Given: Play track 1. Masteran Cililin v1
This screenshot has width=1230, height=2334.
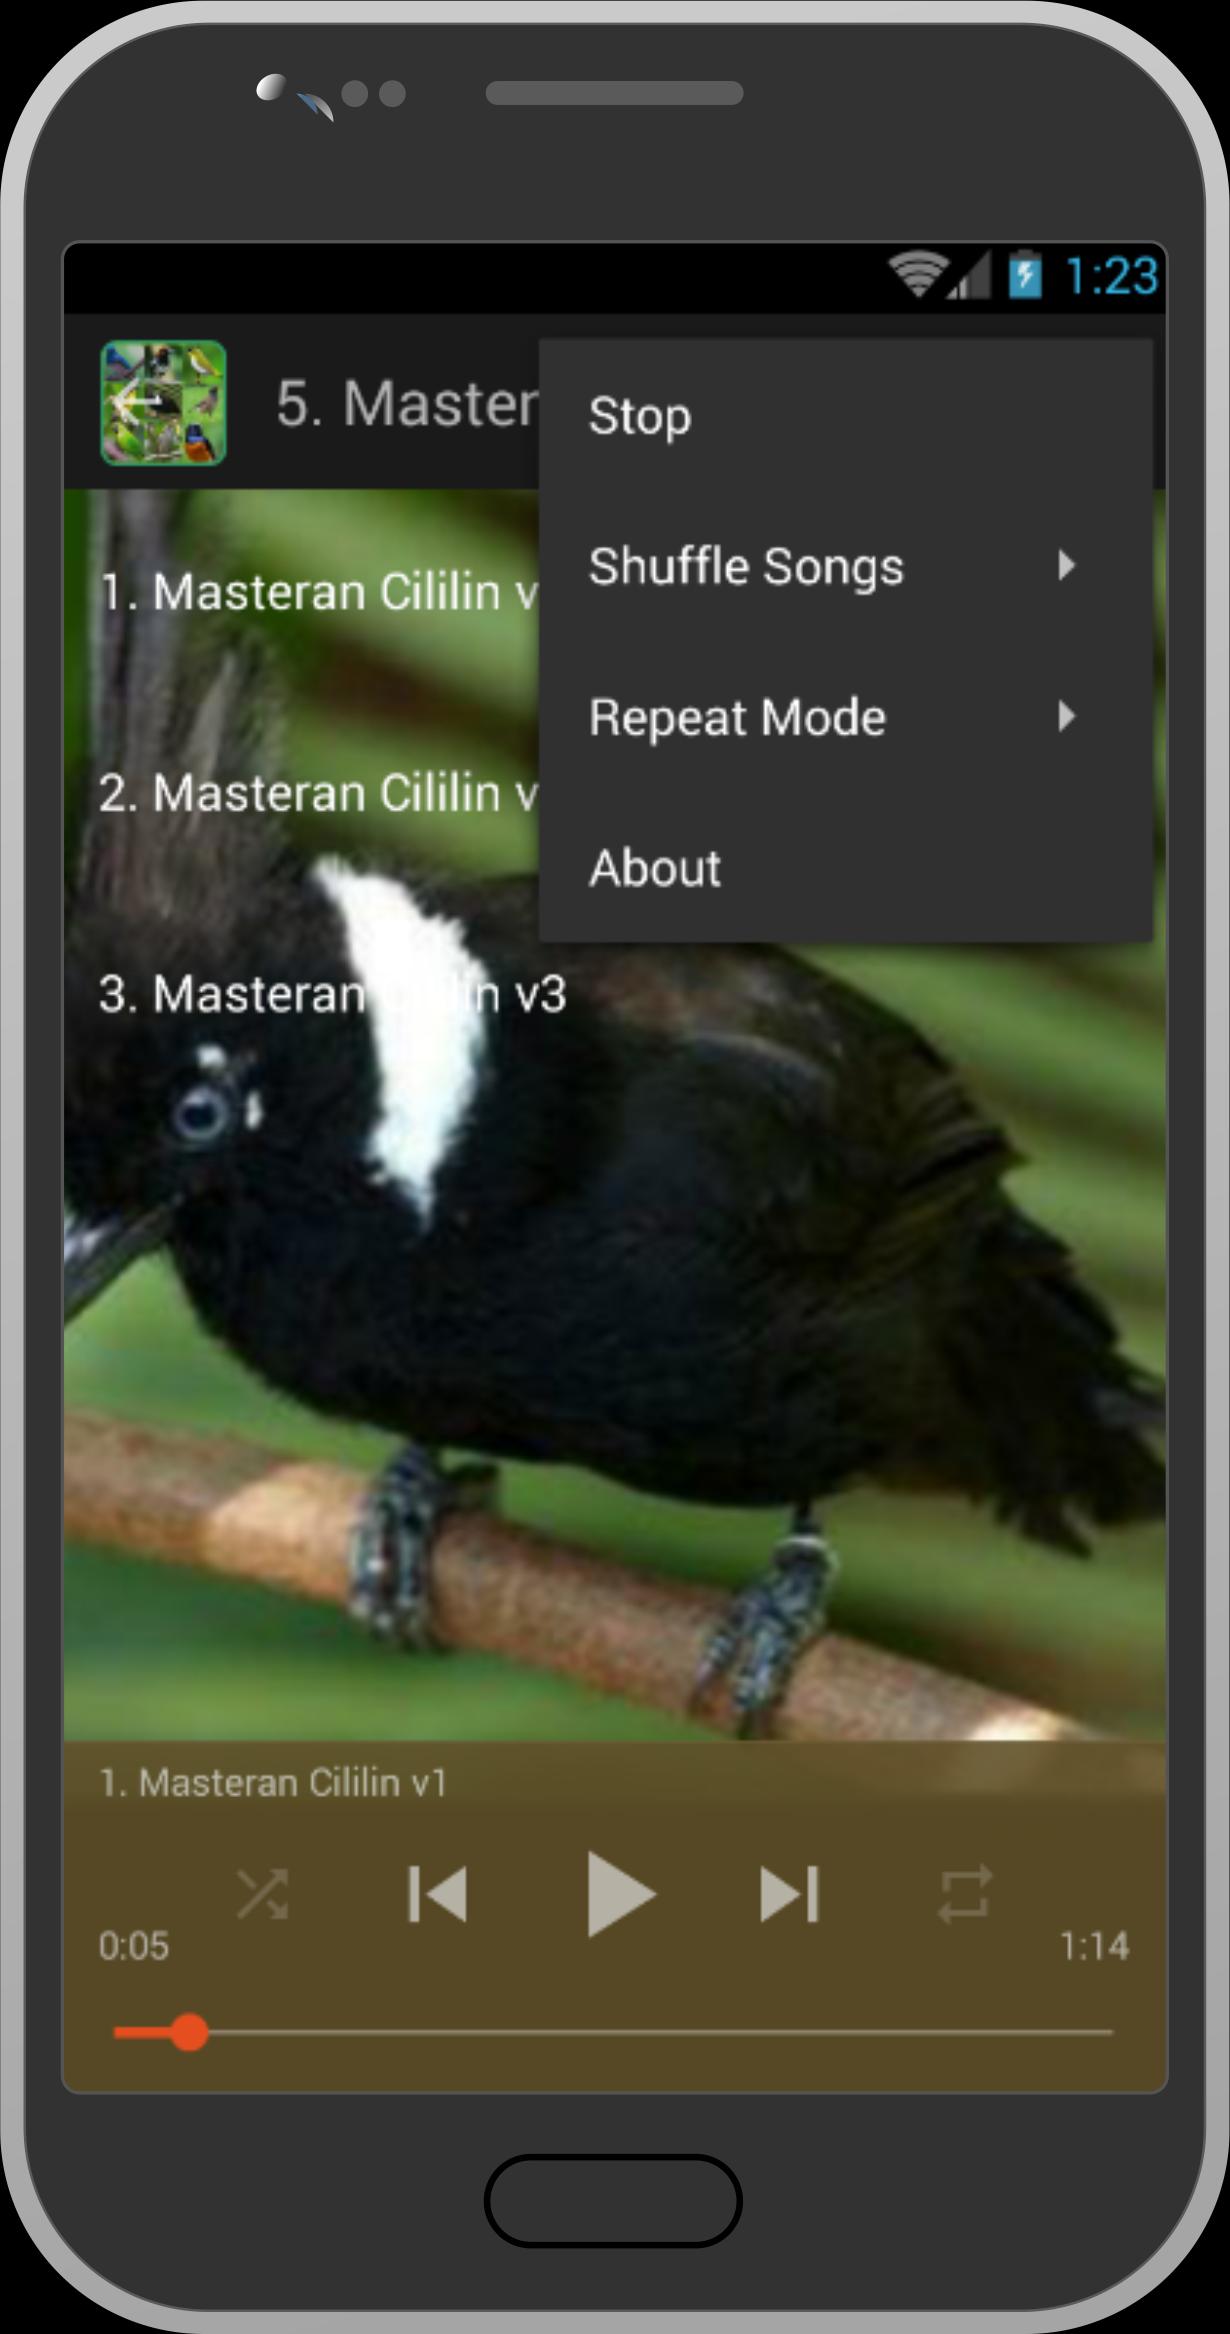Looking at the screenshot, I should [320, 592].
